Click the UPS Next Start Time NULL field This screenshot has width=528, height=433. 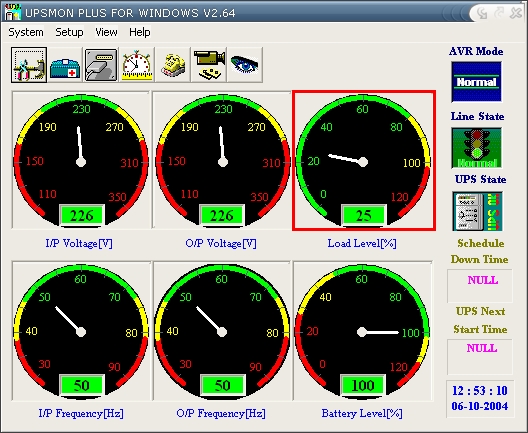click(x=480, y=356)
